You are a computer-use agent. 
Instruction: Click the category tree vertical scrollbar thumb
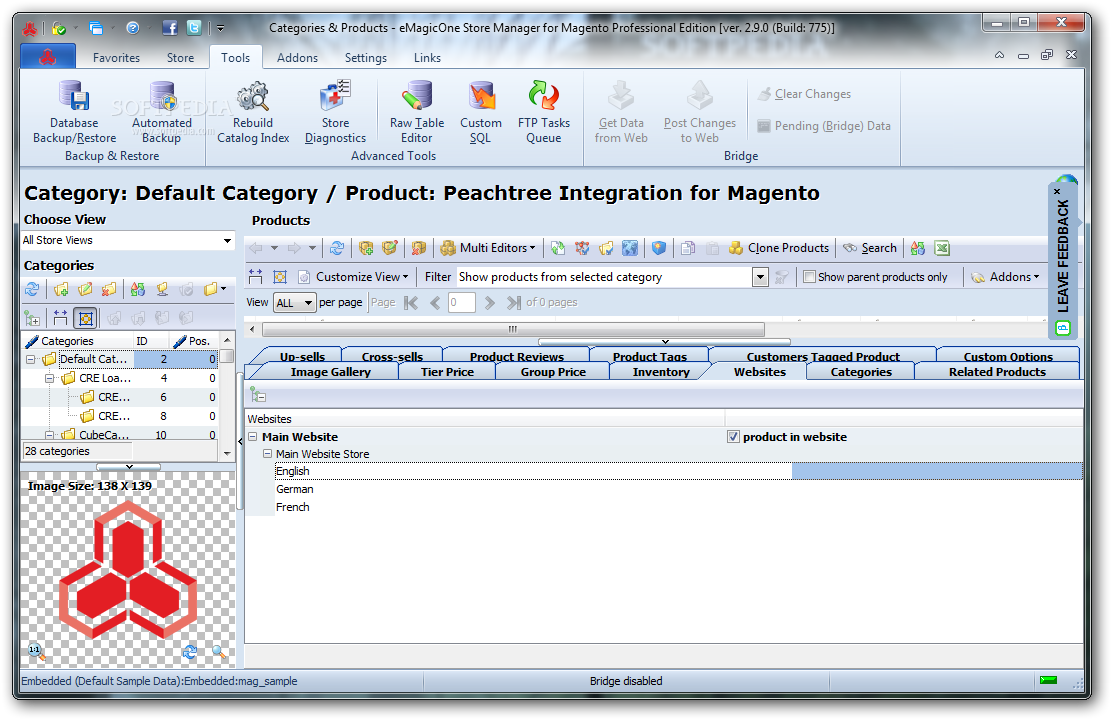tap(227, 357)
